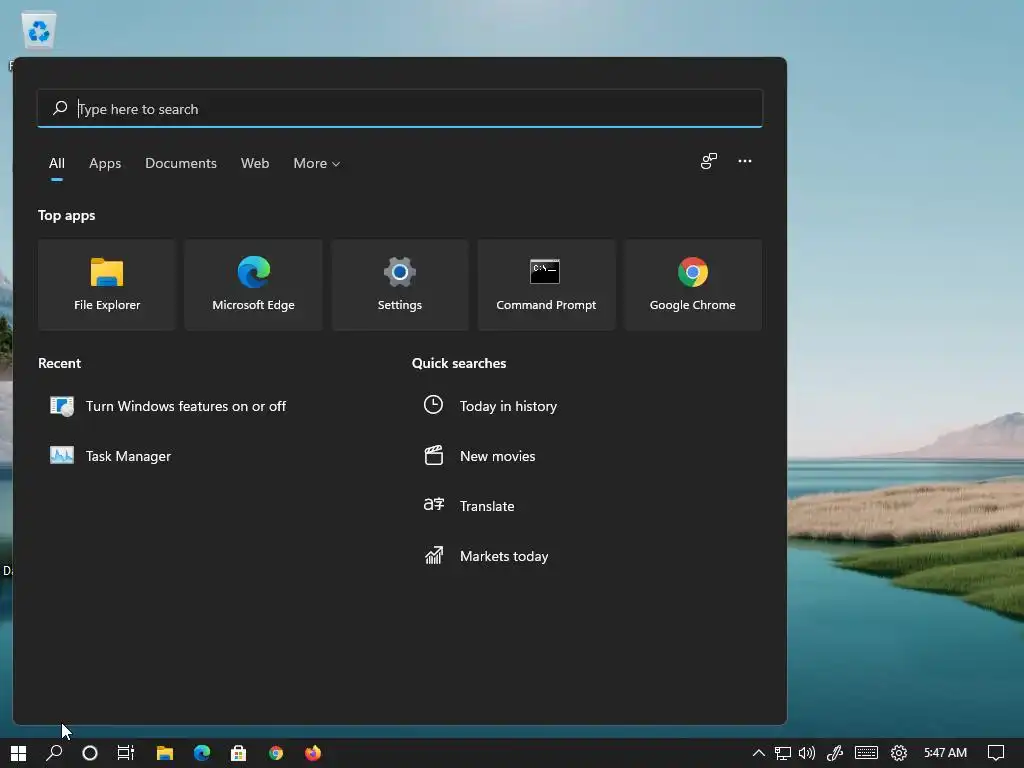Select the Translate quick search
Screen dimensions: 1024x768
click(x=469, y=506)
